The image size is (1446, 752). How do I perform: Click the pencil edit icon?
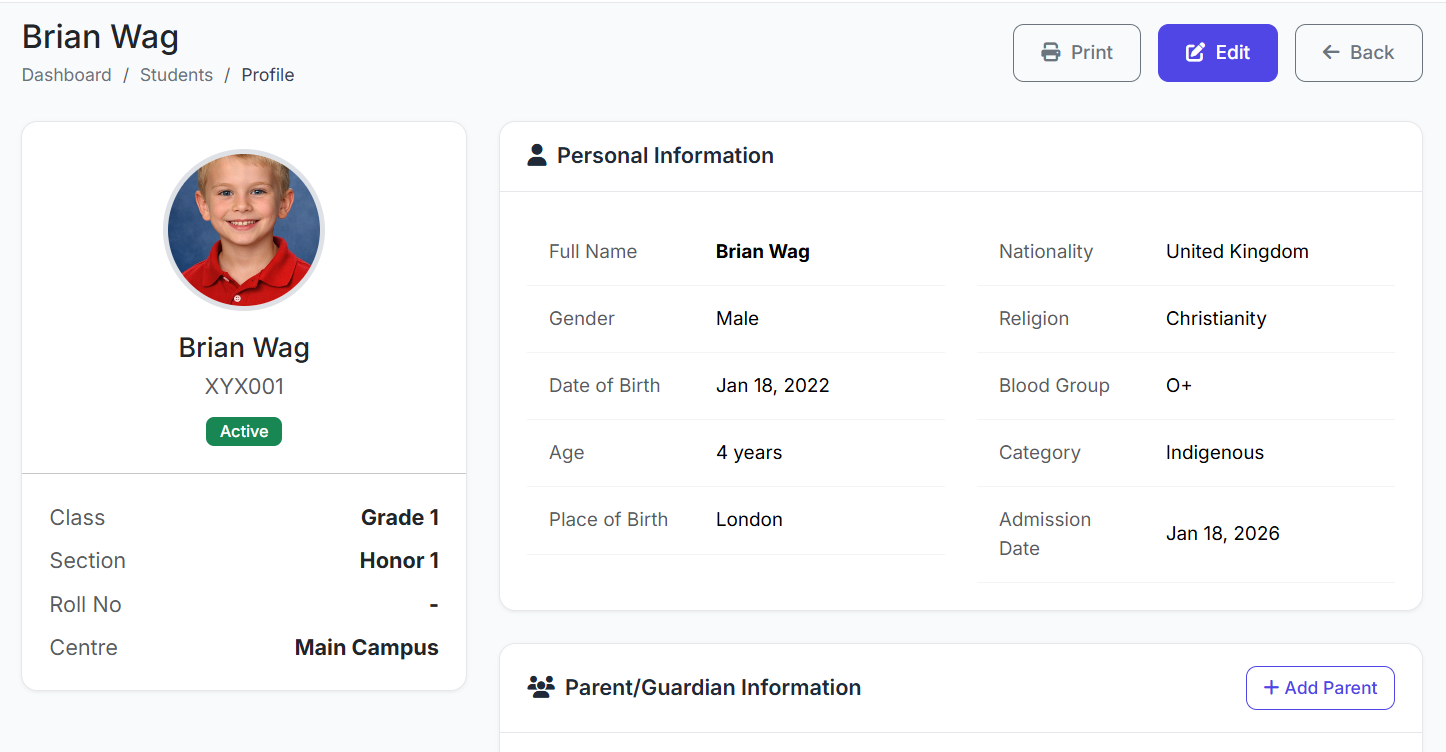(x=1195, y=53)
